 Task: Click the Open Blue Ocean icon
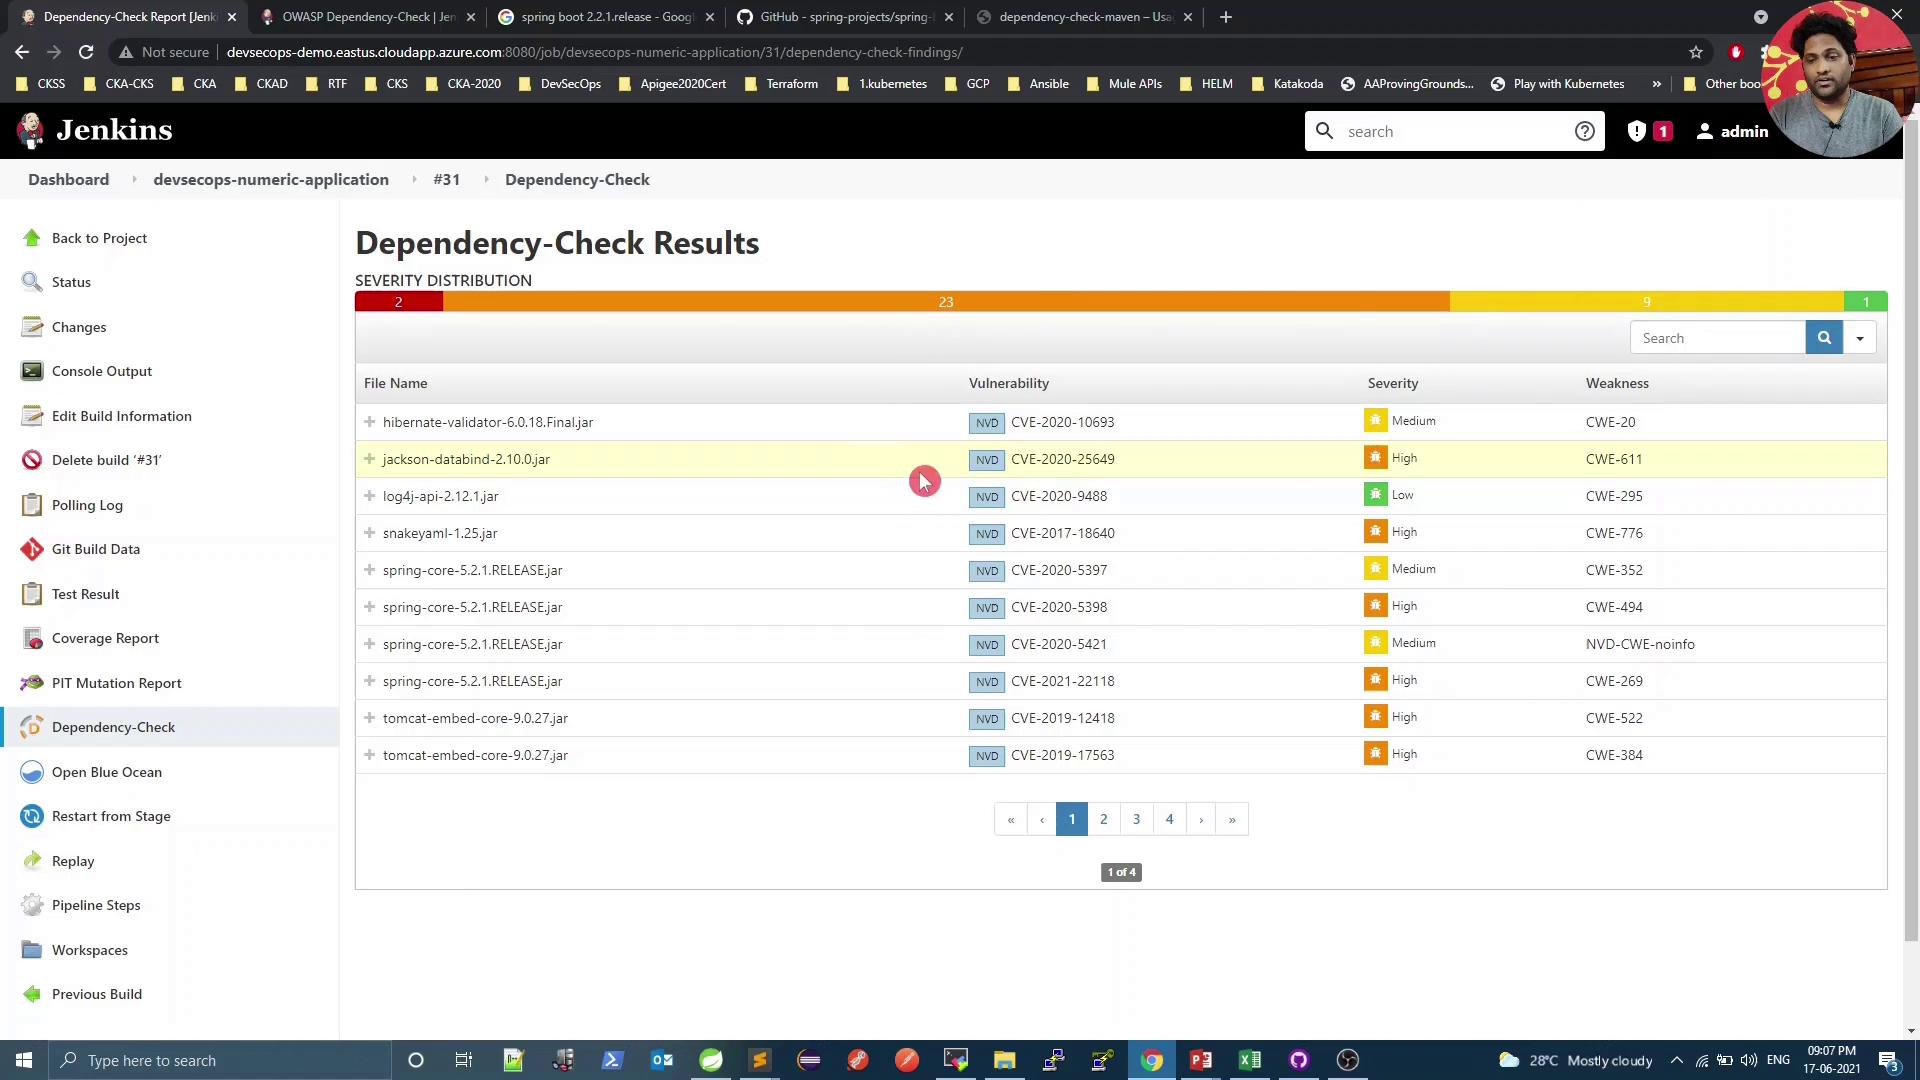[x=32, y=772]
